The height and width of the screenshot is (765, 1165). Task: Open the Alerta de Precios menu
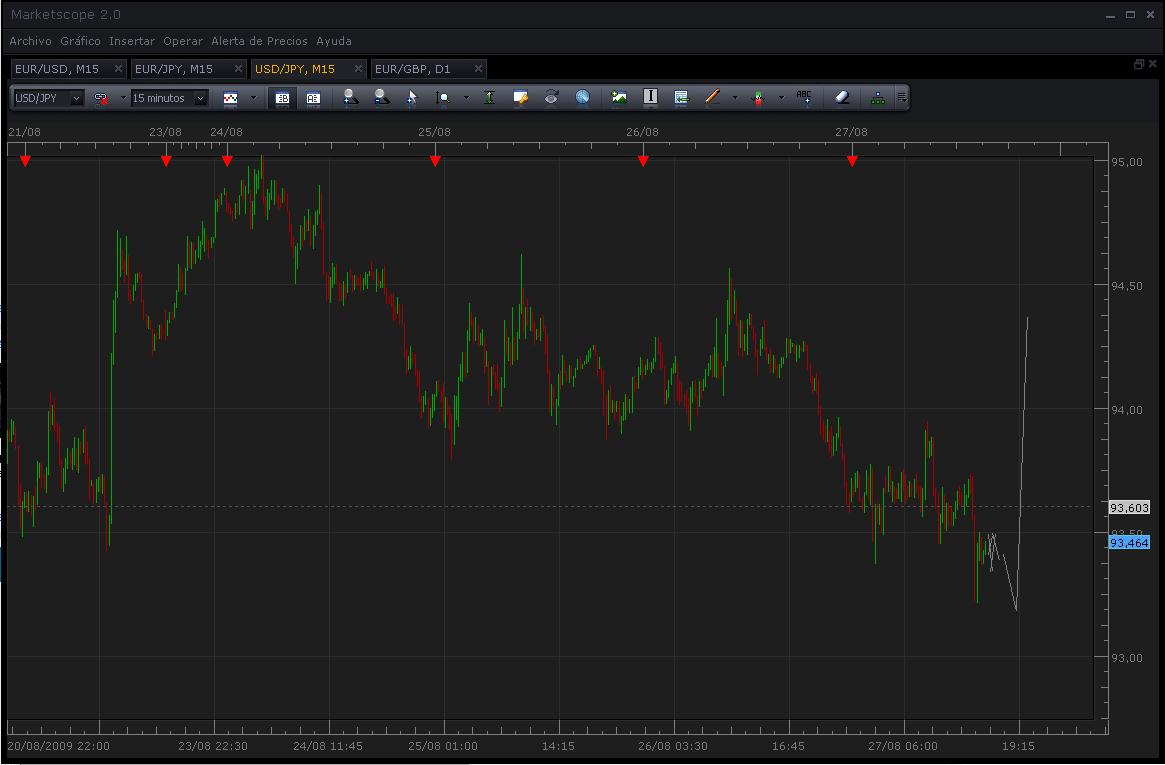(x=259, y=41)
